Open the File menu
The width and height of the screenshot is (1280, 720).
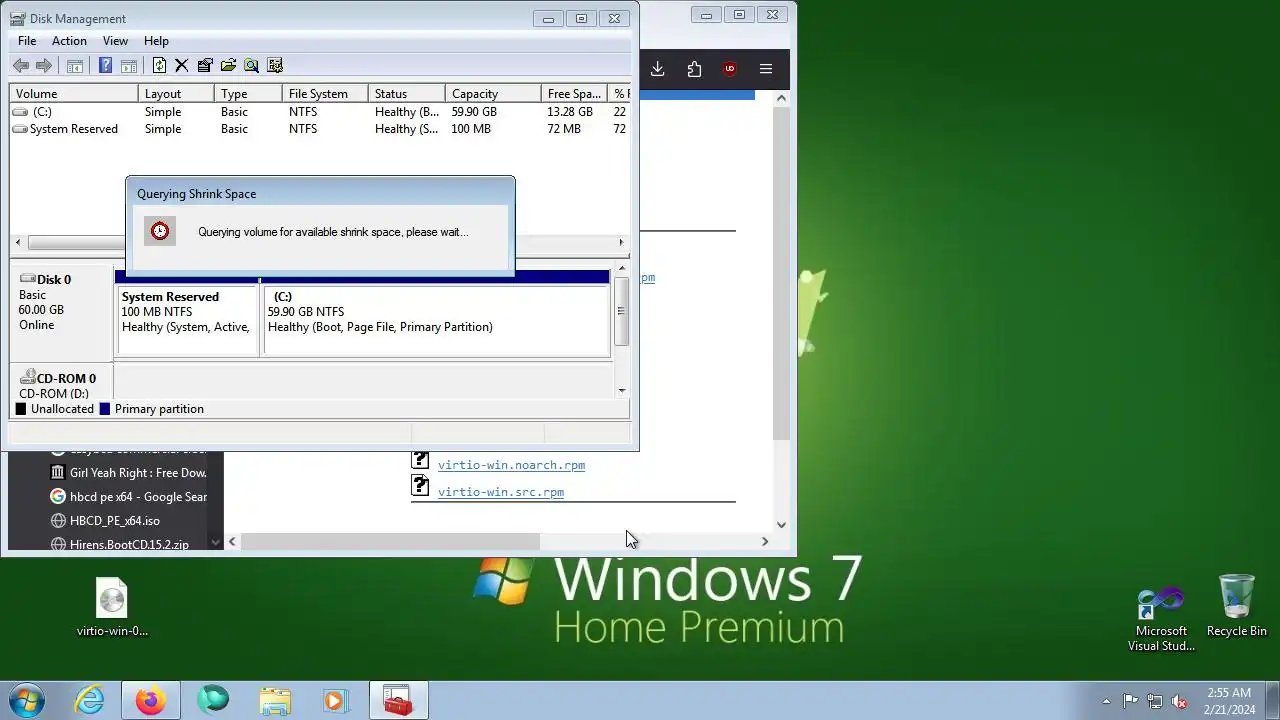(x=27, y=41)
